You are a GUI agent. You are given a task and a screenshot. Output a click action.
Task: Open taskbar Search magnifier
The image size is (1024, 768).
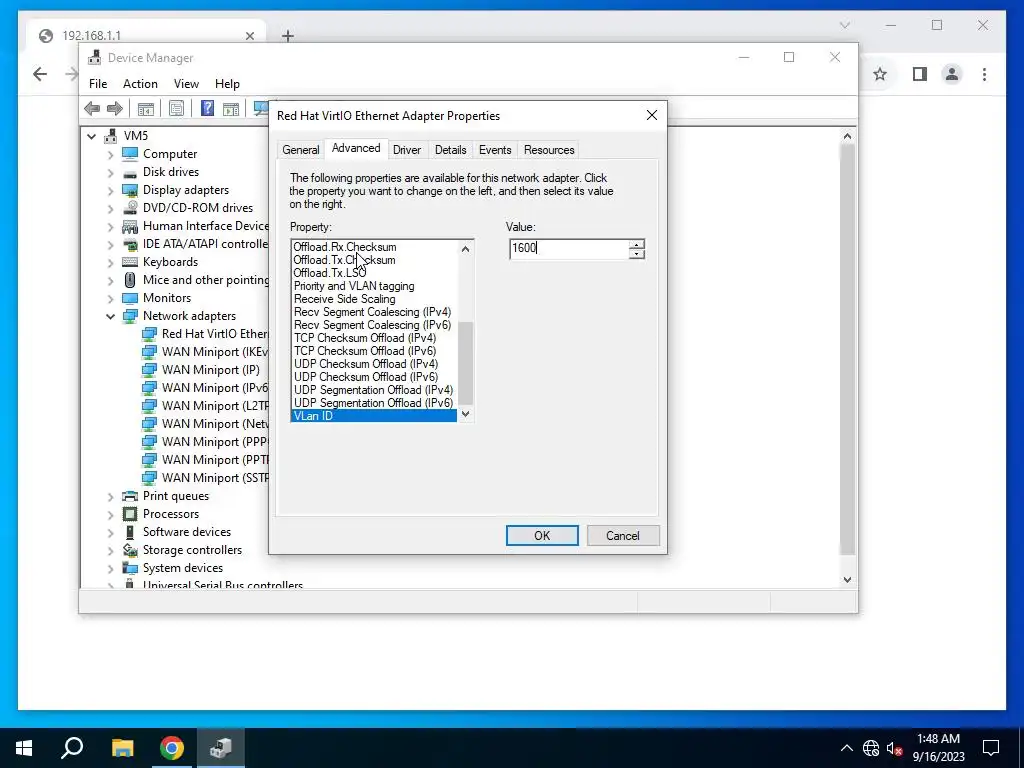tap(72, 748)
